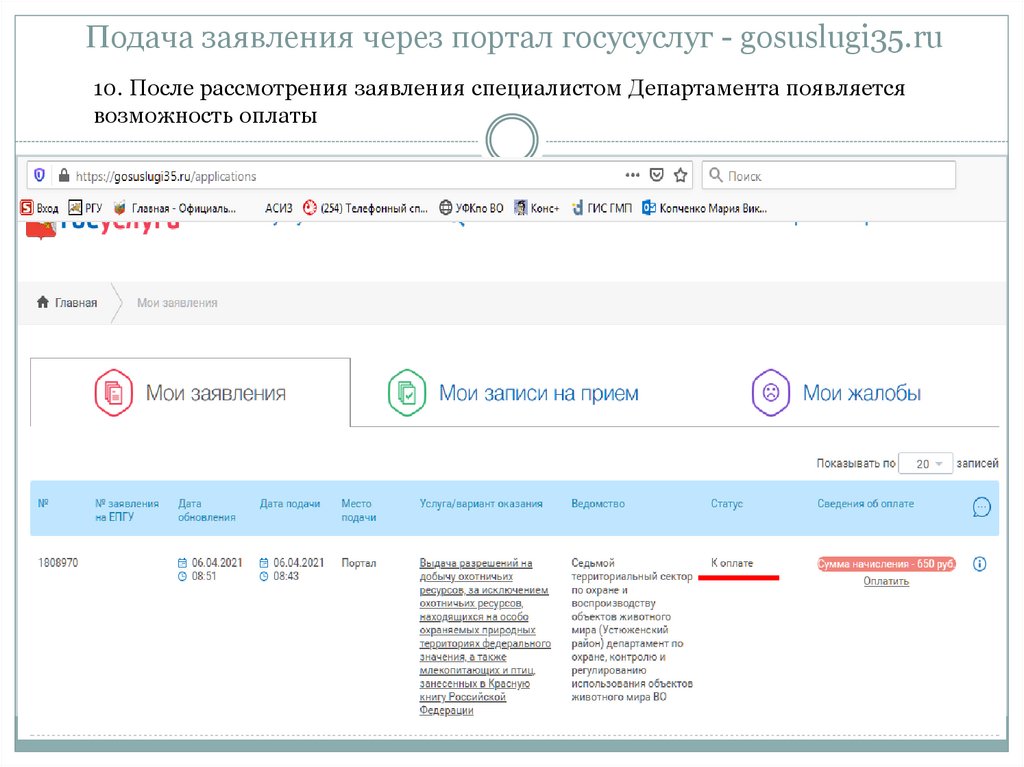Click the home icon next to Главная
This screenshot has width=1024, height=767.
coord(43,303)
